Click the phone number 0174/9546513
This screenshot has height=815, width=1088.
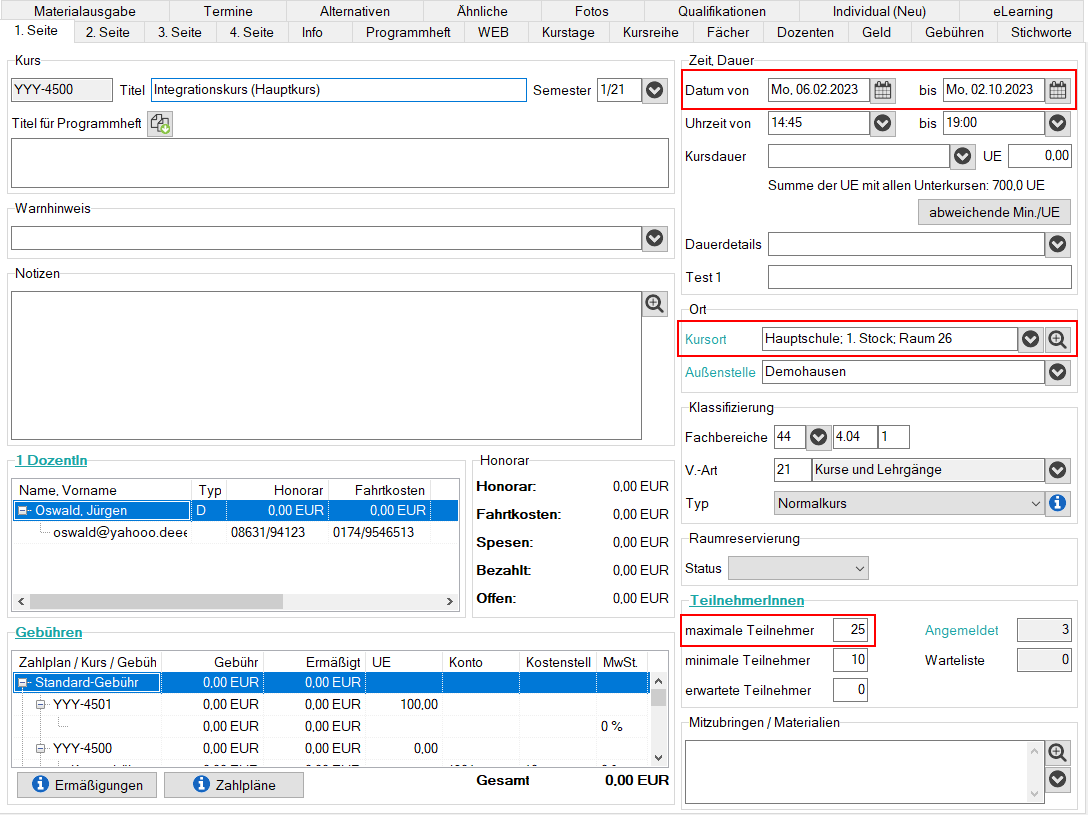[x=373, y=533]
